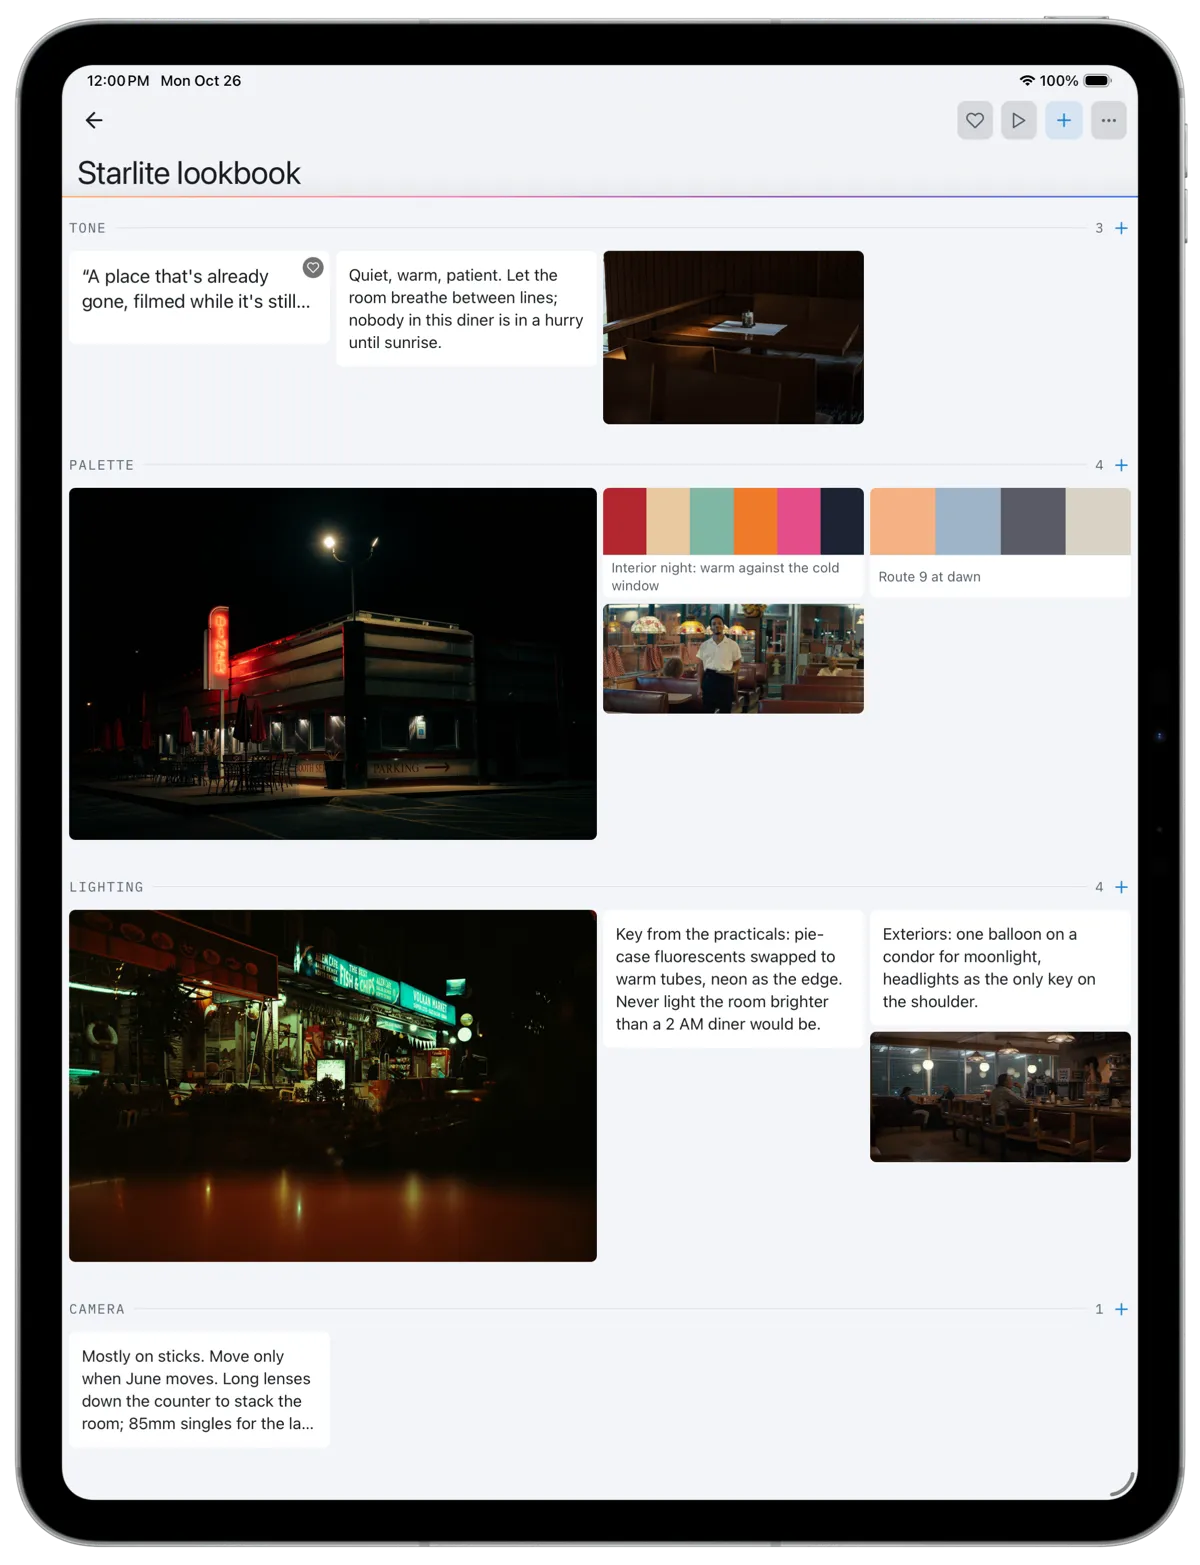The image size is (1200, 1565).
Task: Tap the 12:00 PM clock in status bar
Action: 118,80
